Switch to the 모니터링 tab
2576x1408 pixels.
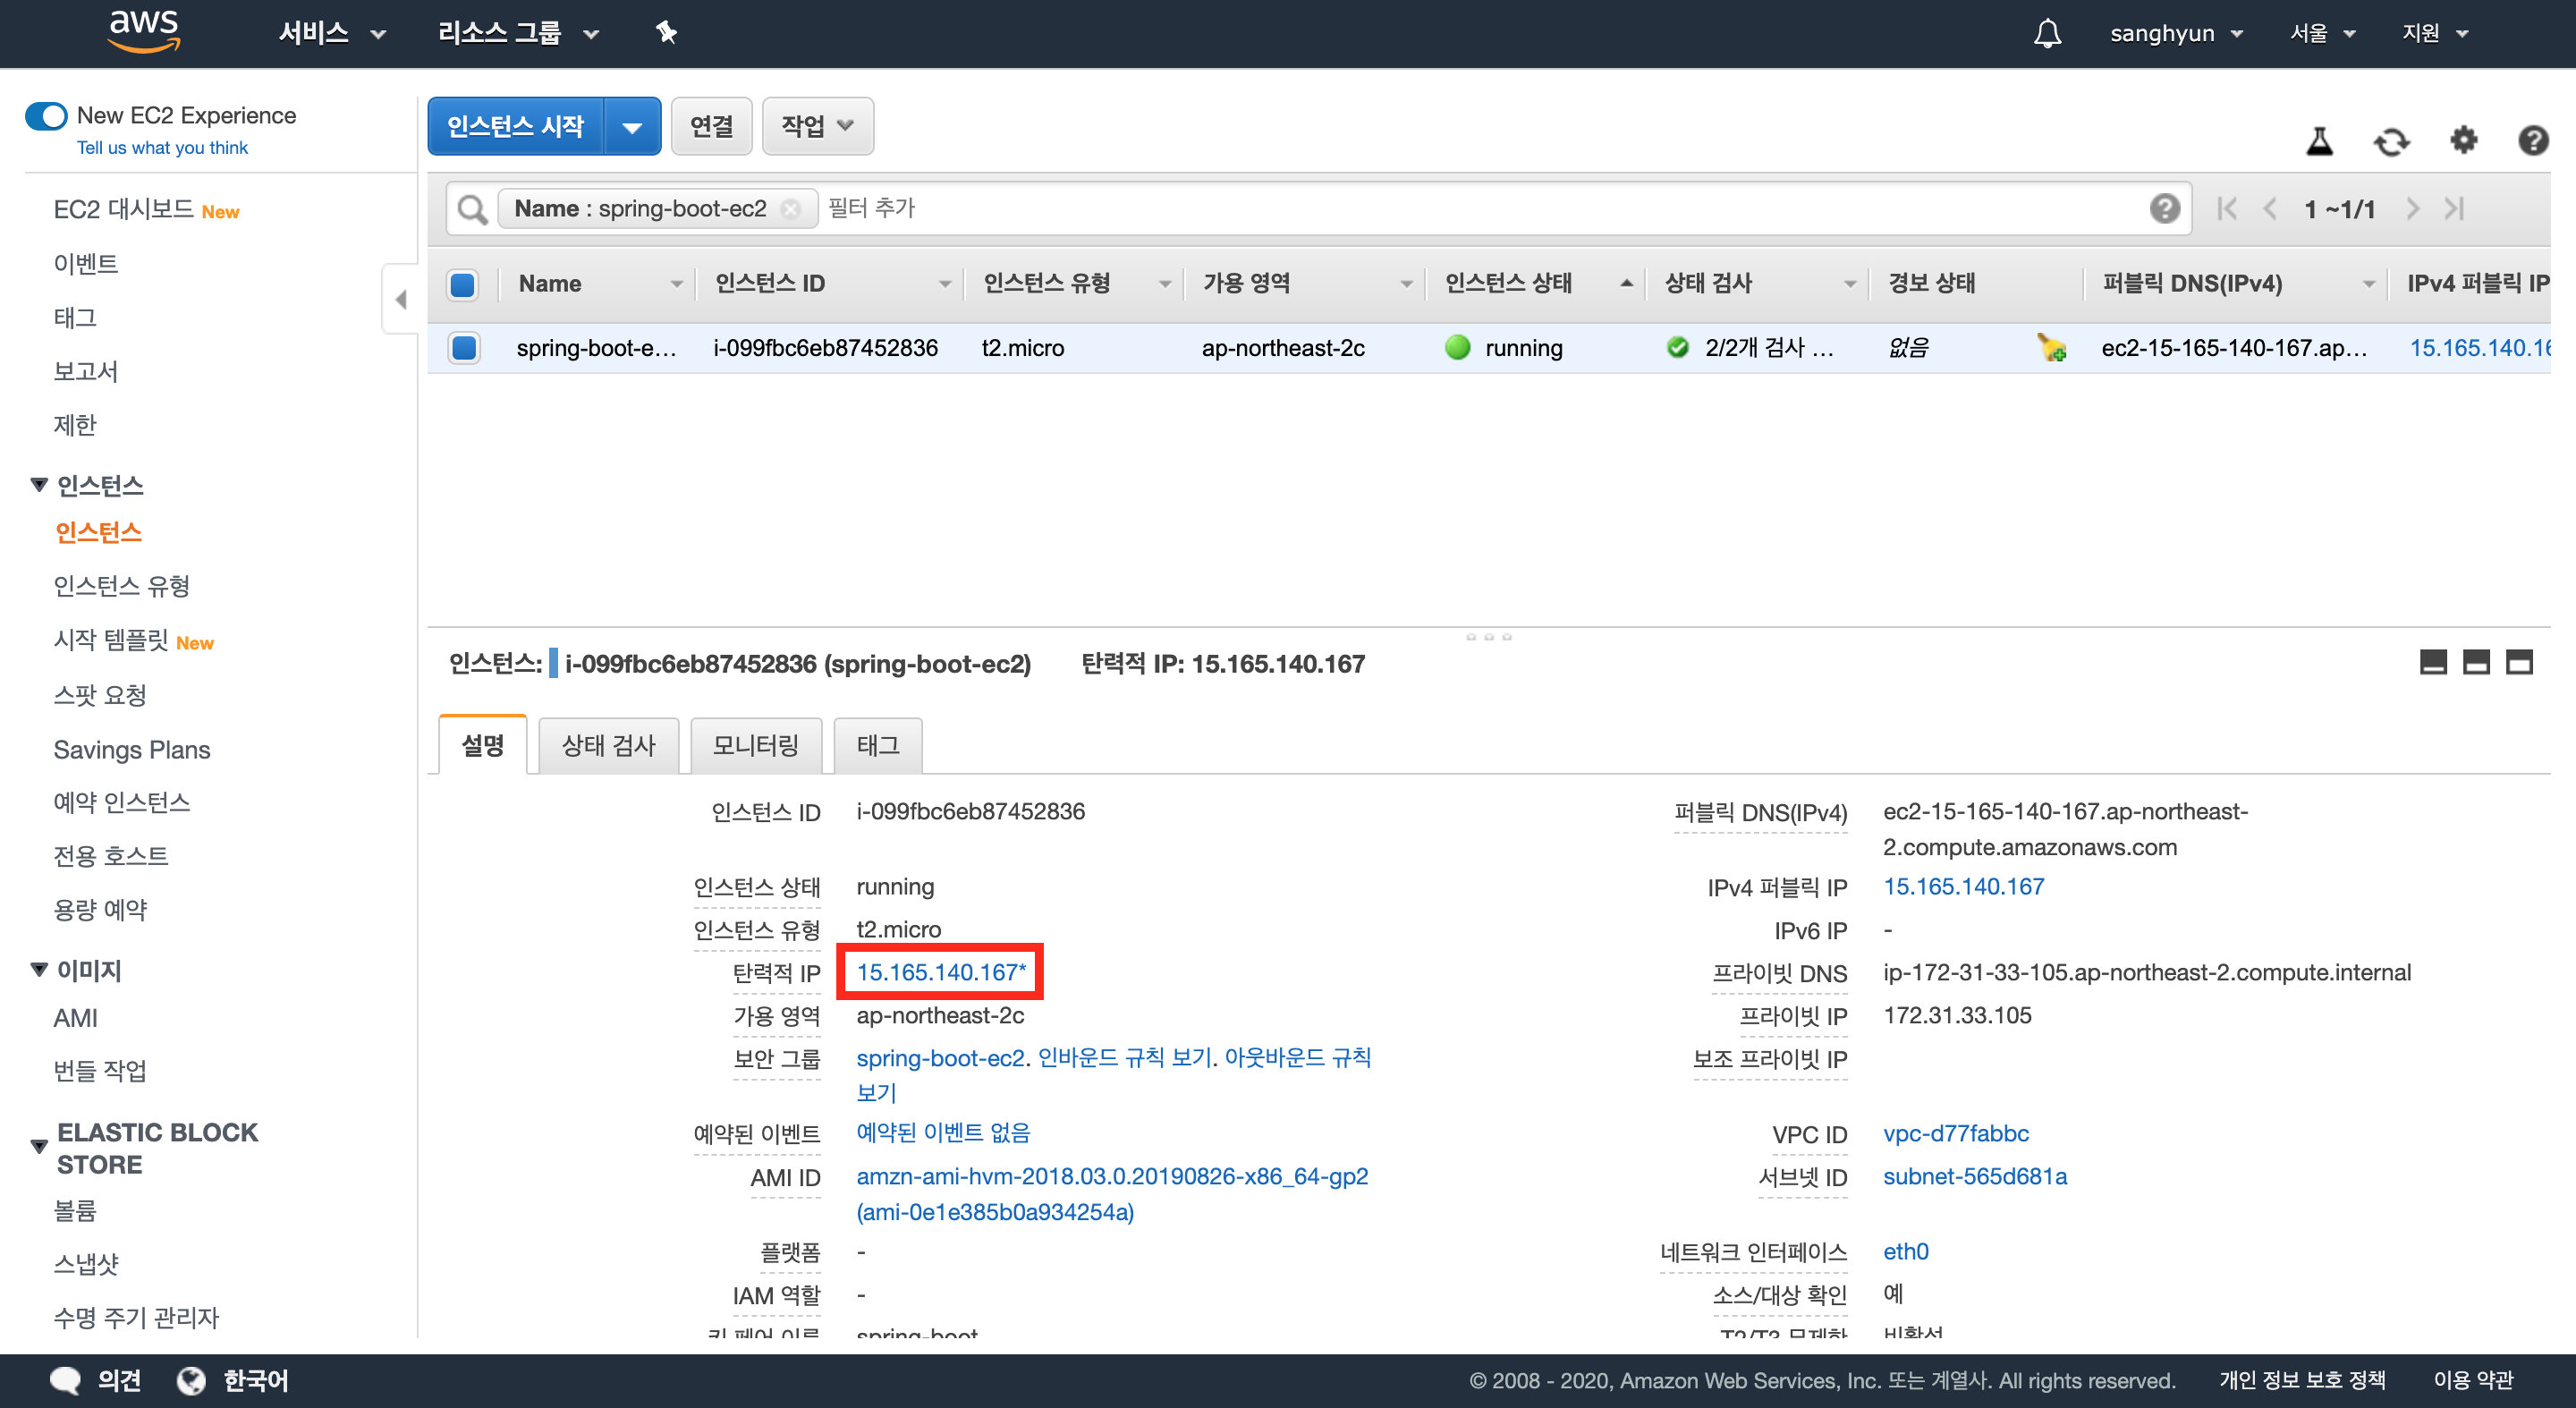755,745
